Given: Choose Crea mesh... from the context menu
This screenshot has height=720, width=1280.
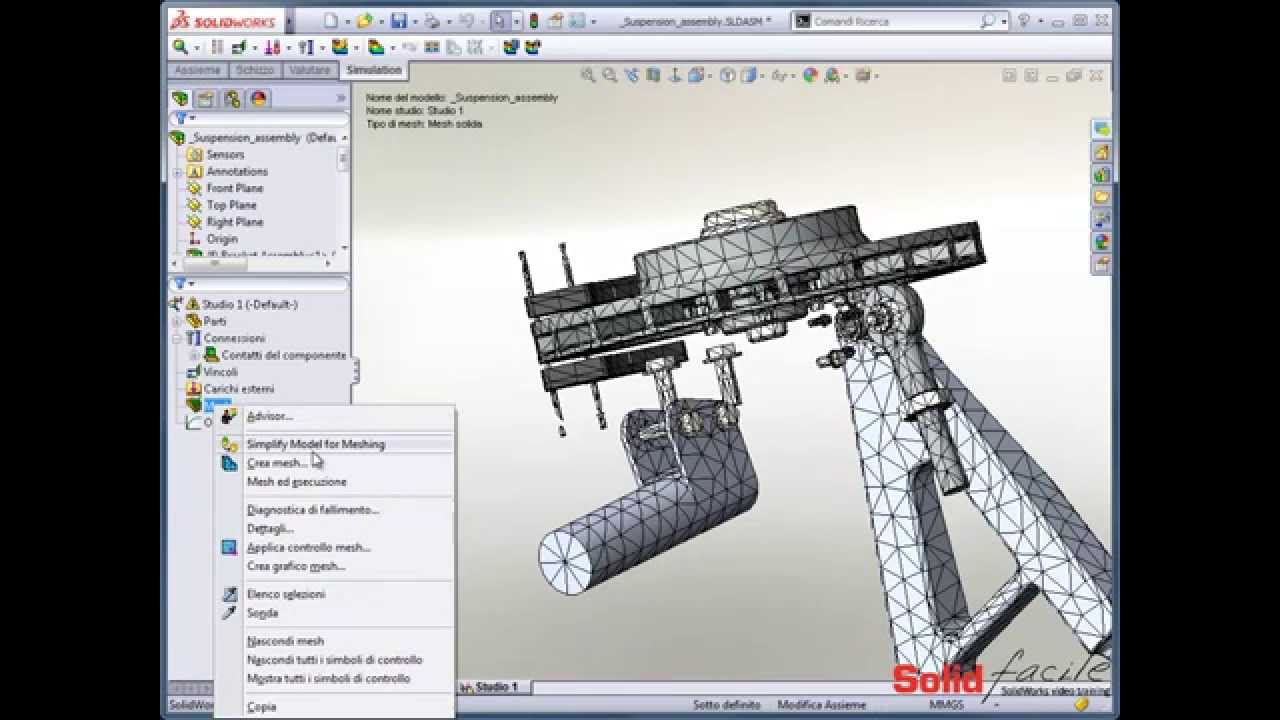Looking at the screenshot, I should coord(277,463).
